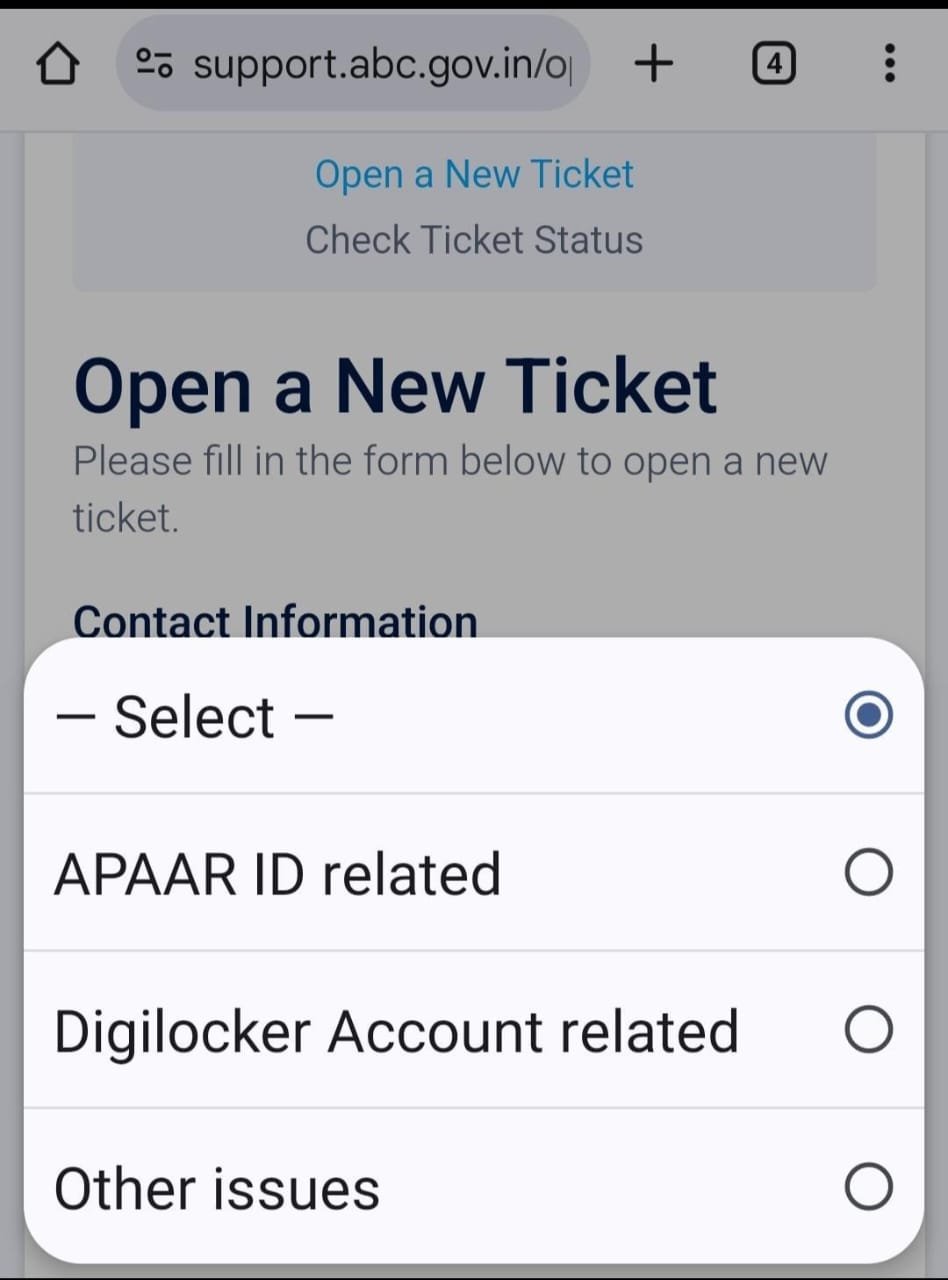Tap dimmed navigation box to dismiss the popup
The image size is (948, 1280).
pos(474,212)
